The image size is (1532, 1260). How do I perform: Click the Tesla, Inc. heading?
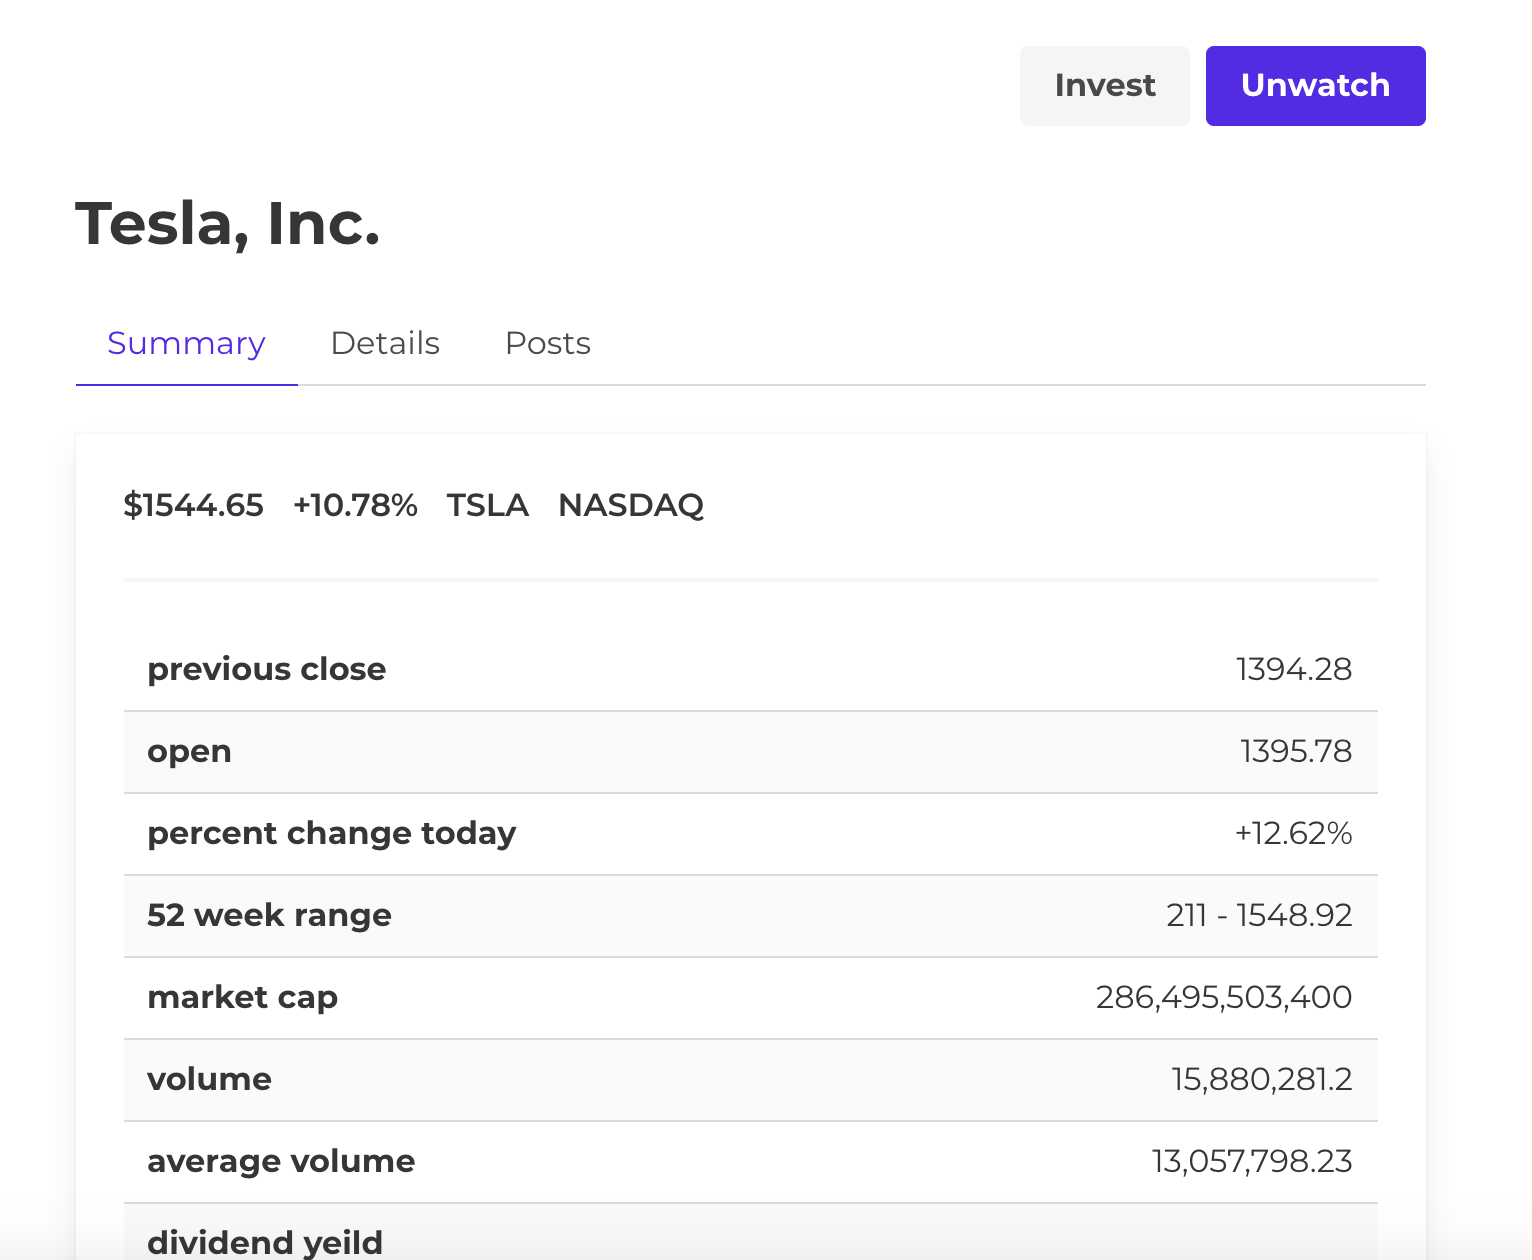coord(228,223)
